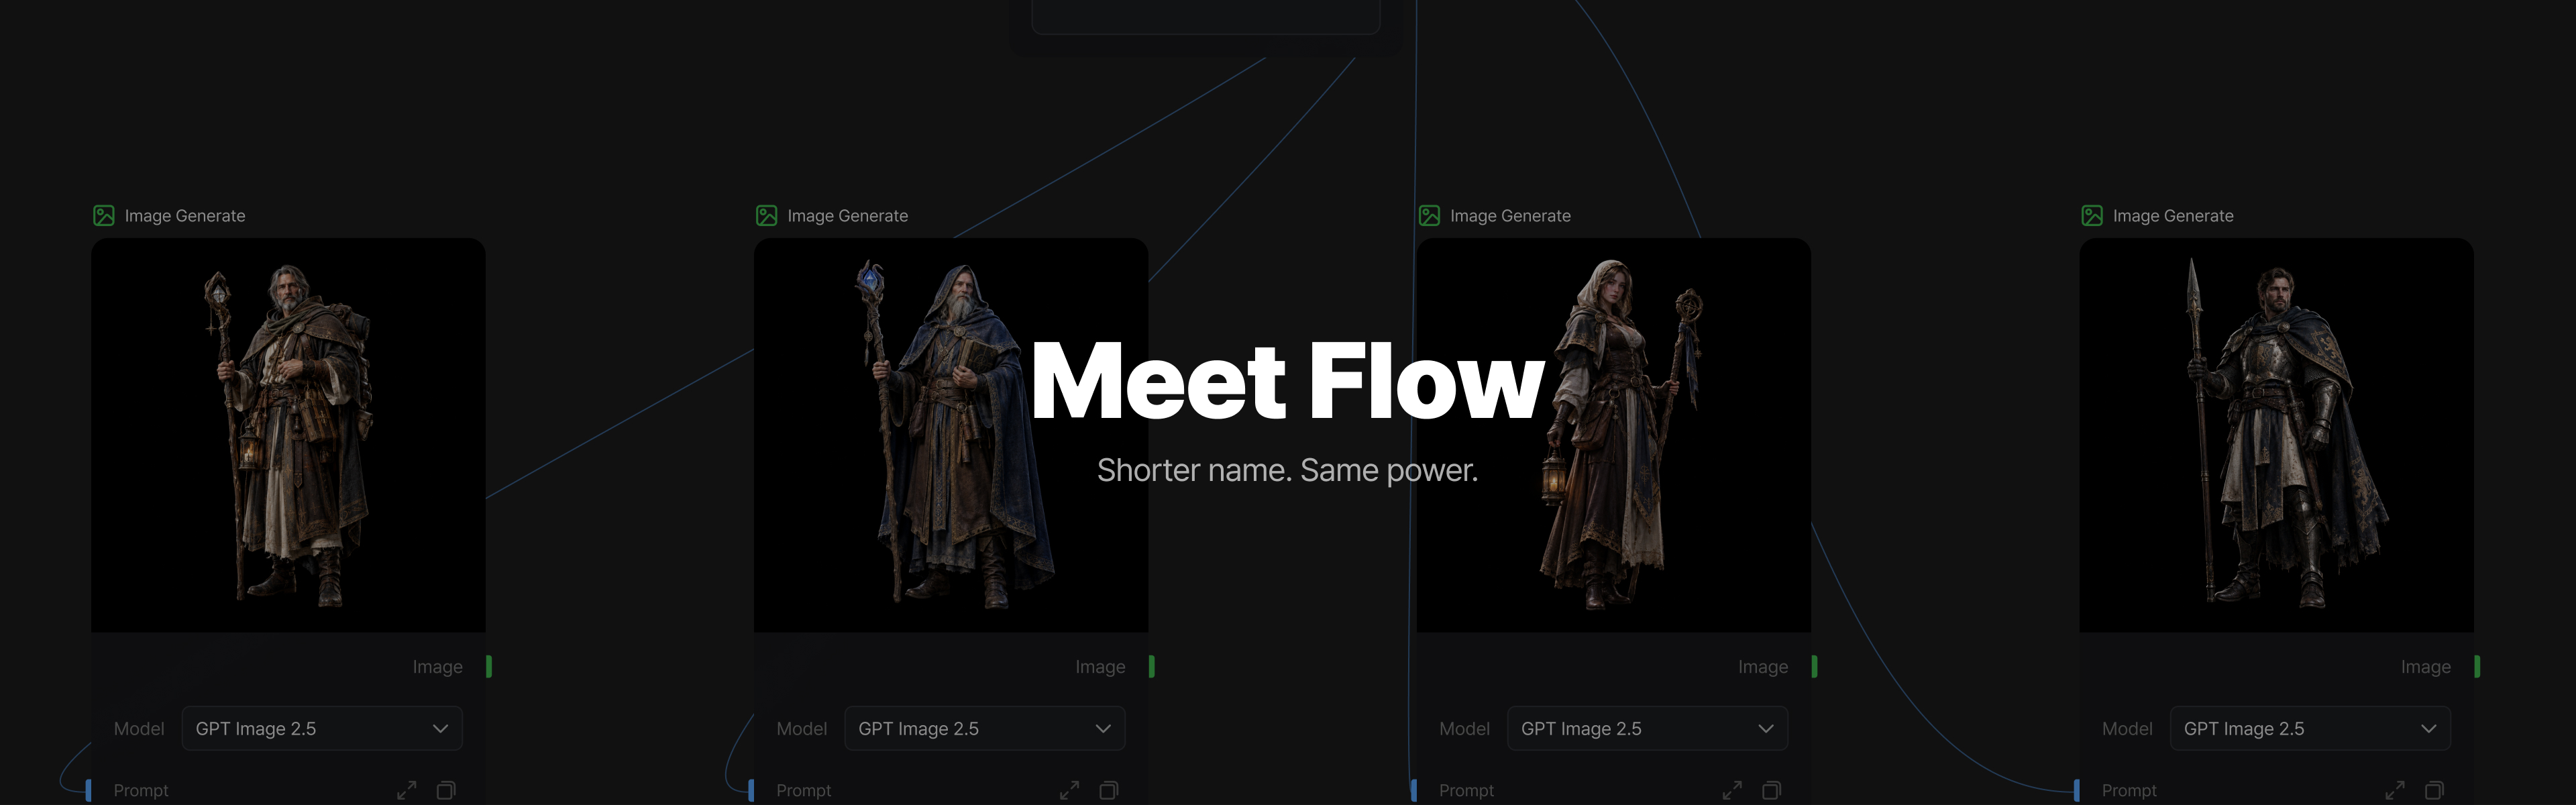Image resolution: width=2576 pixels, height=805 pixels.
Task: Select the armored knight with spear generated image
Action: pyautogui.click(x=2277, y=435)
